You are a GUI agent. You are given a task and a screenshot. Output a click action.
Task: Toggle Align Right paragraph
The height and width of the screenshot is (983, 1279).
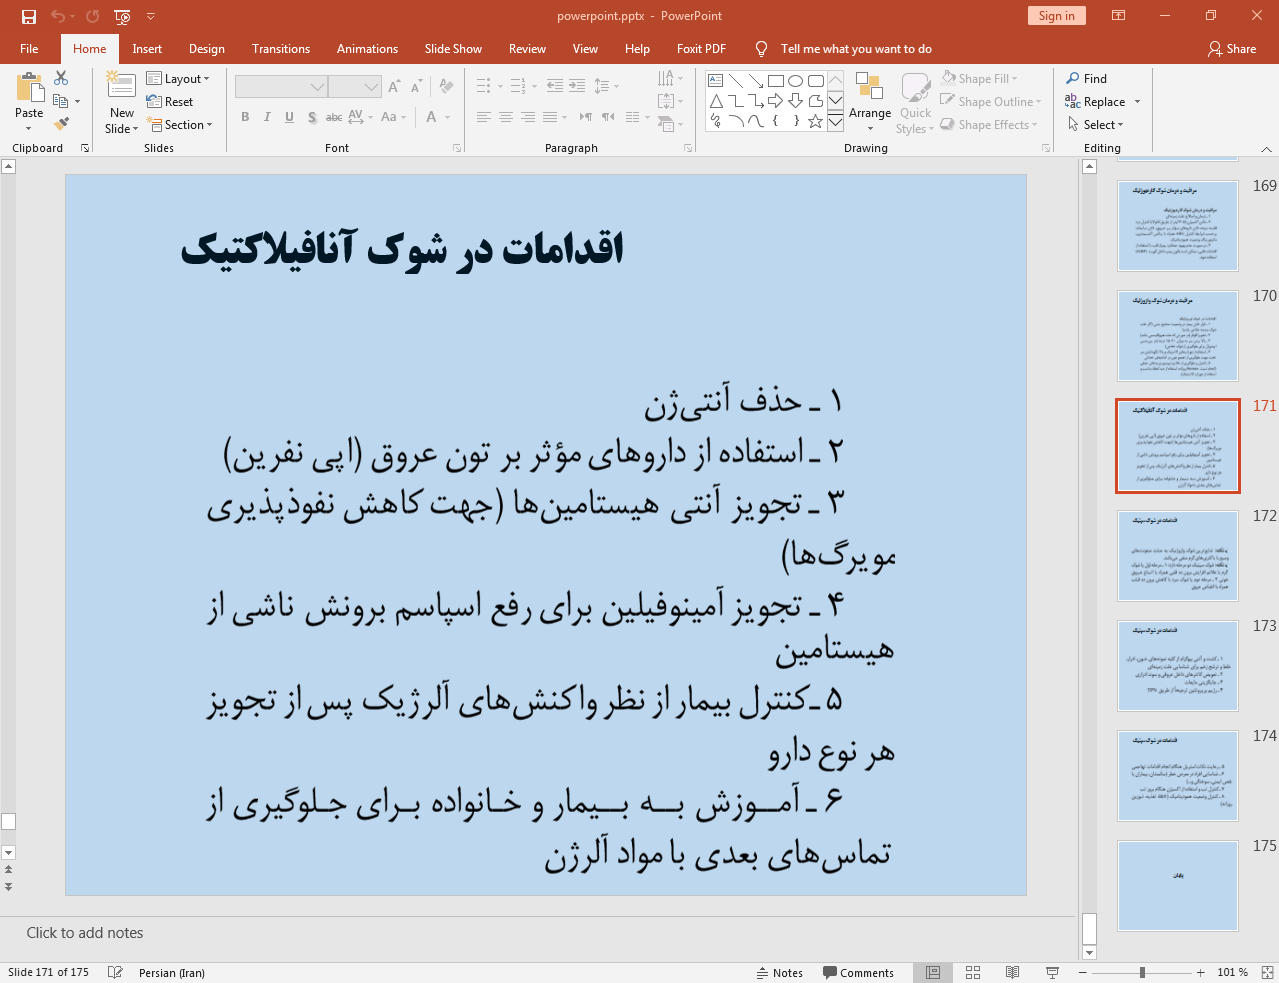coord(528,117)
